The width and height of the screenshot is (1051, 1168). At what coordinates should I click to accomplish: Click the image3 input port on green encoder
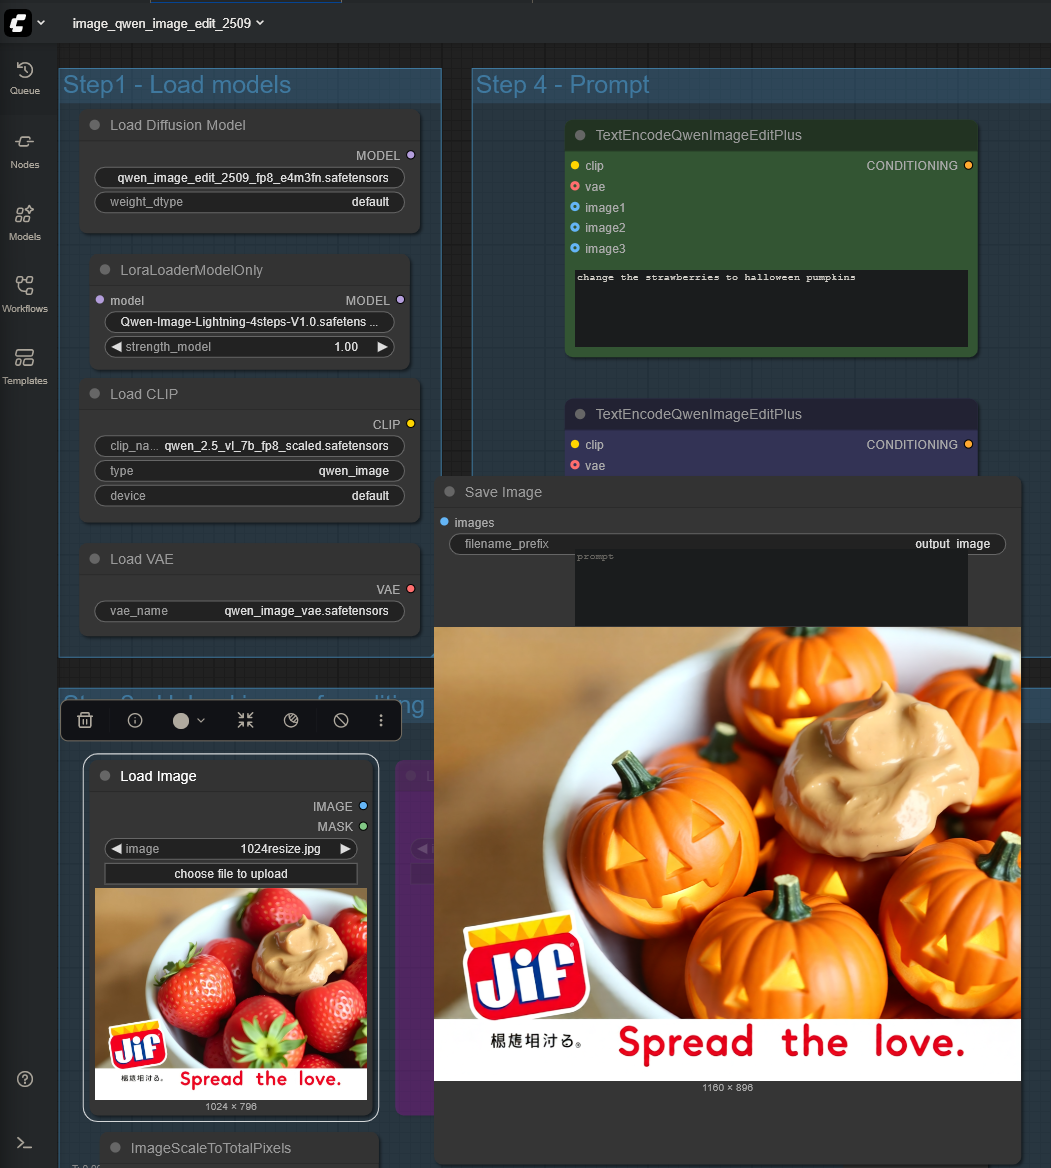[575, 248]
